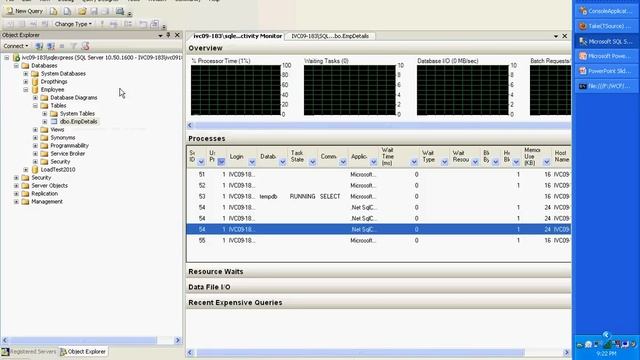Screen dimensions: 640x360
Task: Collapse the Processes section header
Action: 379,139
